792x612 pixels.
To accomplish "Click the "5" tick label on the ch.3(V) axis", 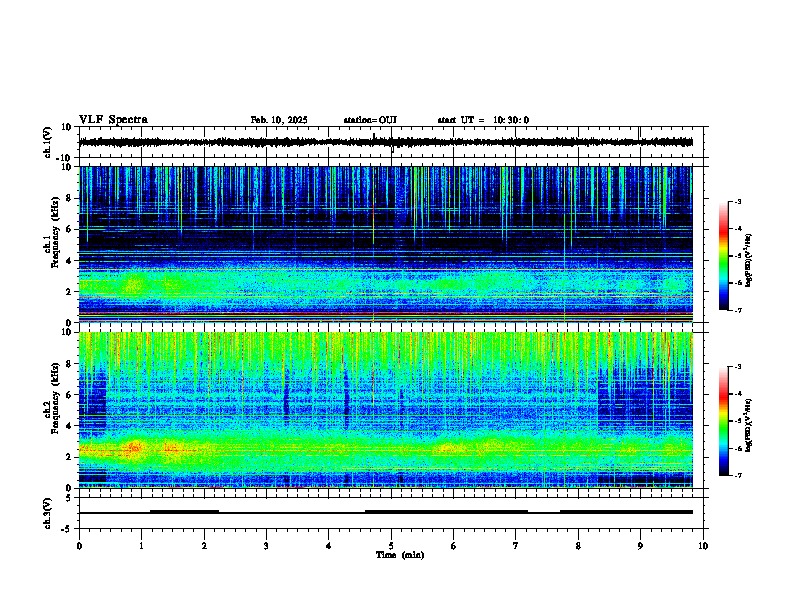I will click(69, 497).
